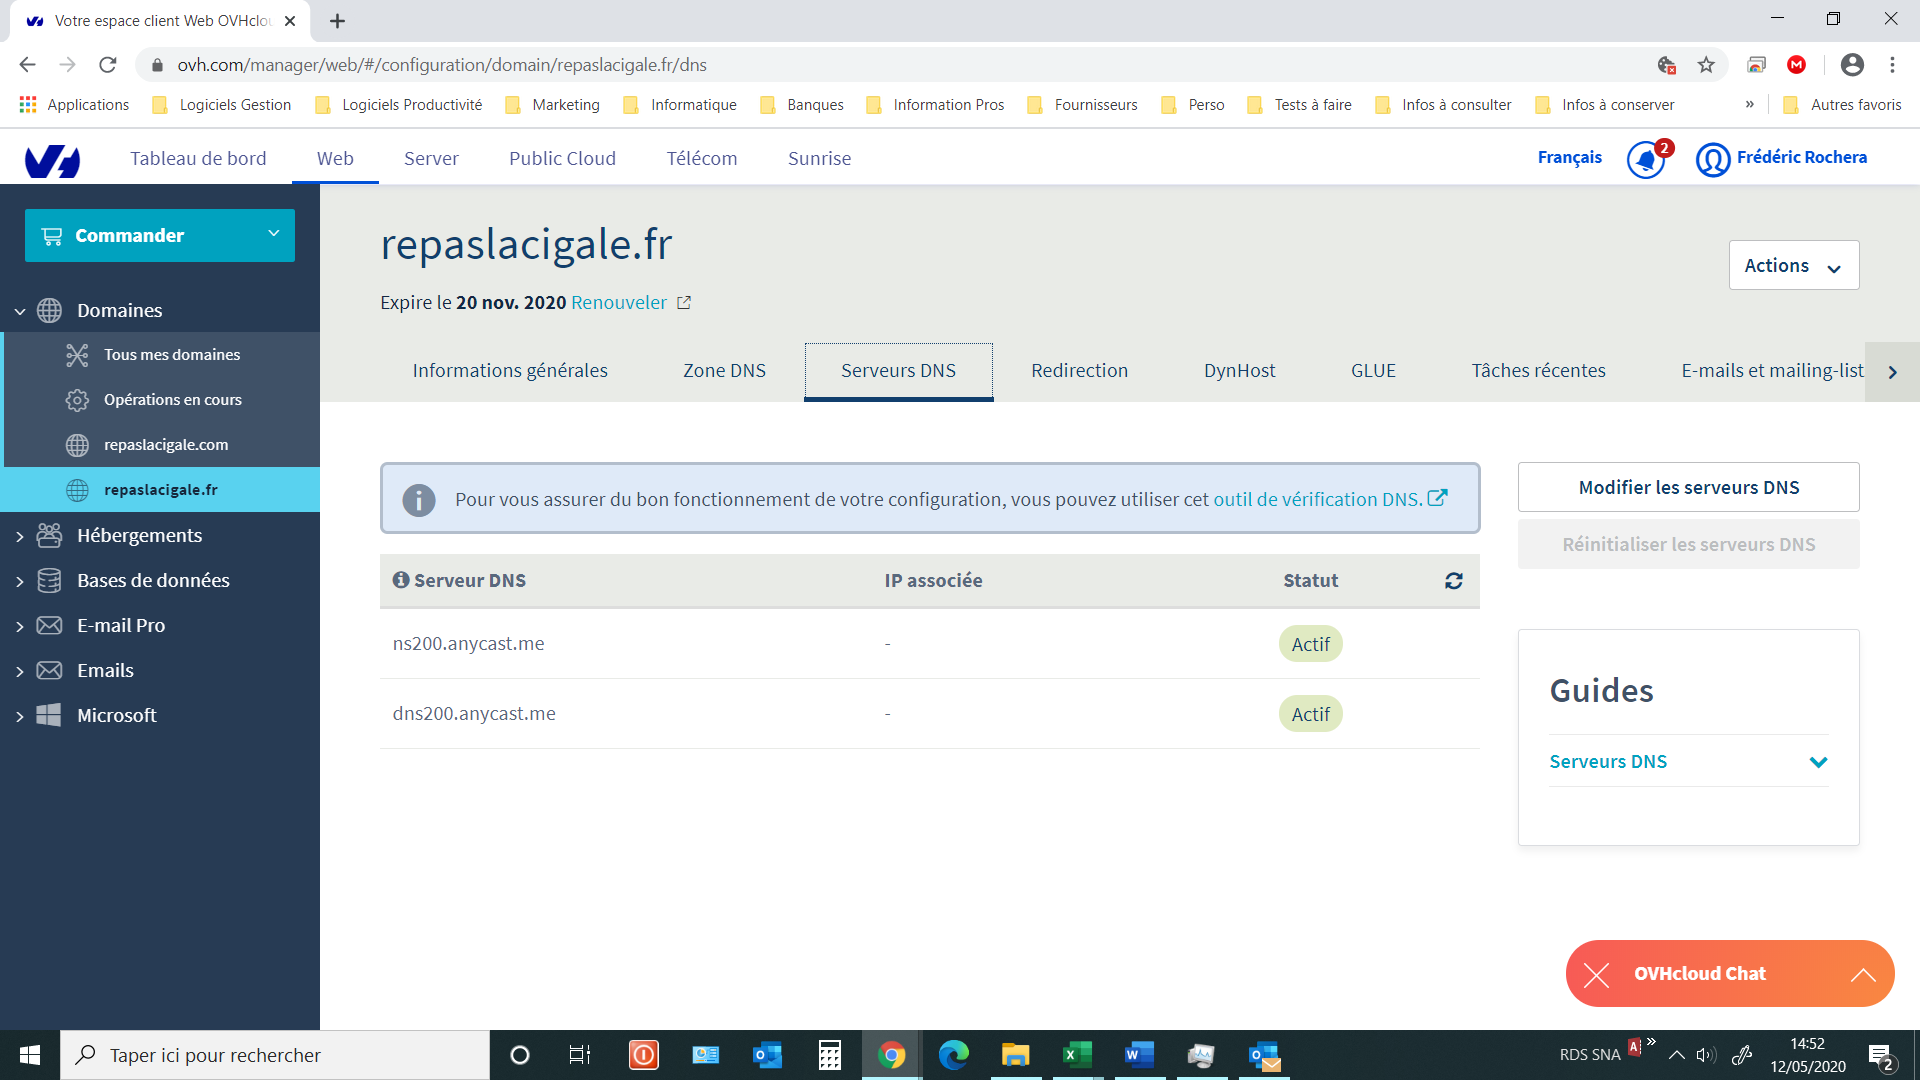Click the info icon beside Serveur DNS header
The width and height of the screenshot is (1920, 1080).
[x=401, y=580]
